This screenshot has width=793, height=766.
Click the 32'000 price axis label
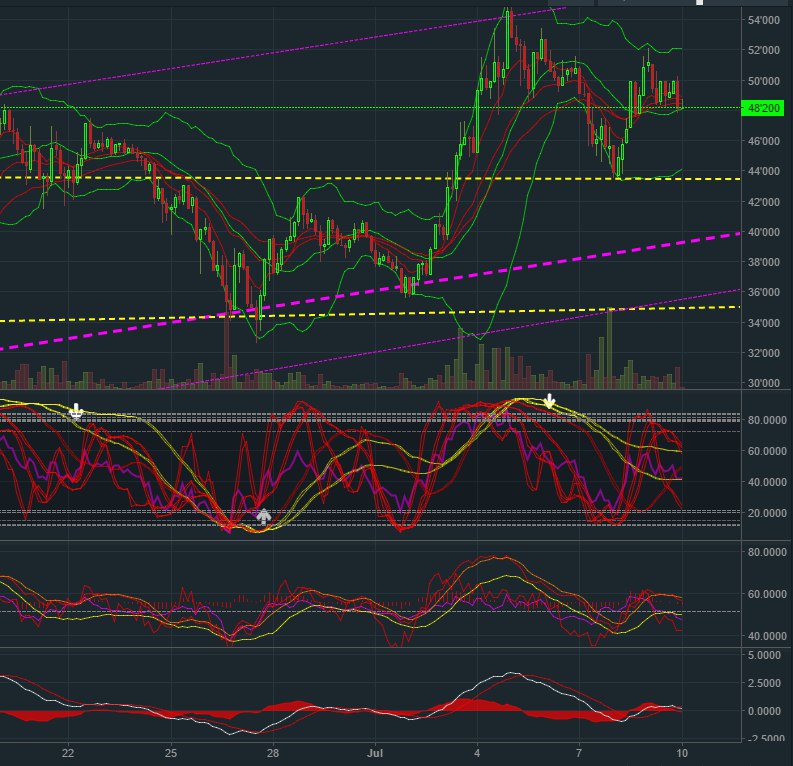(x=764, y=353)
